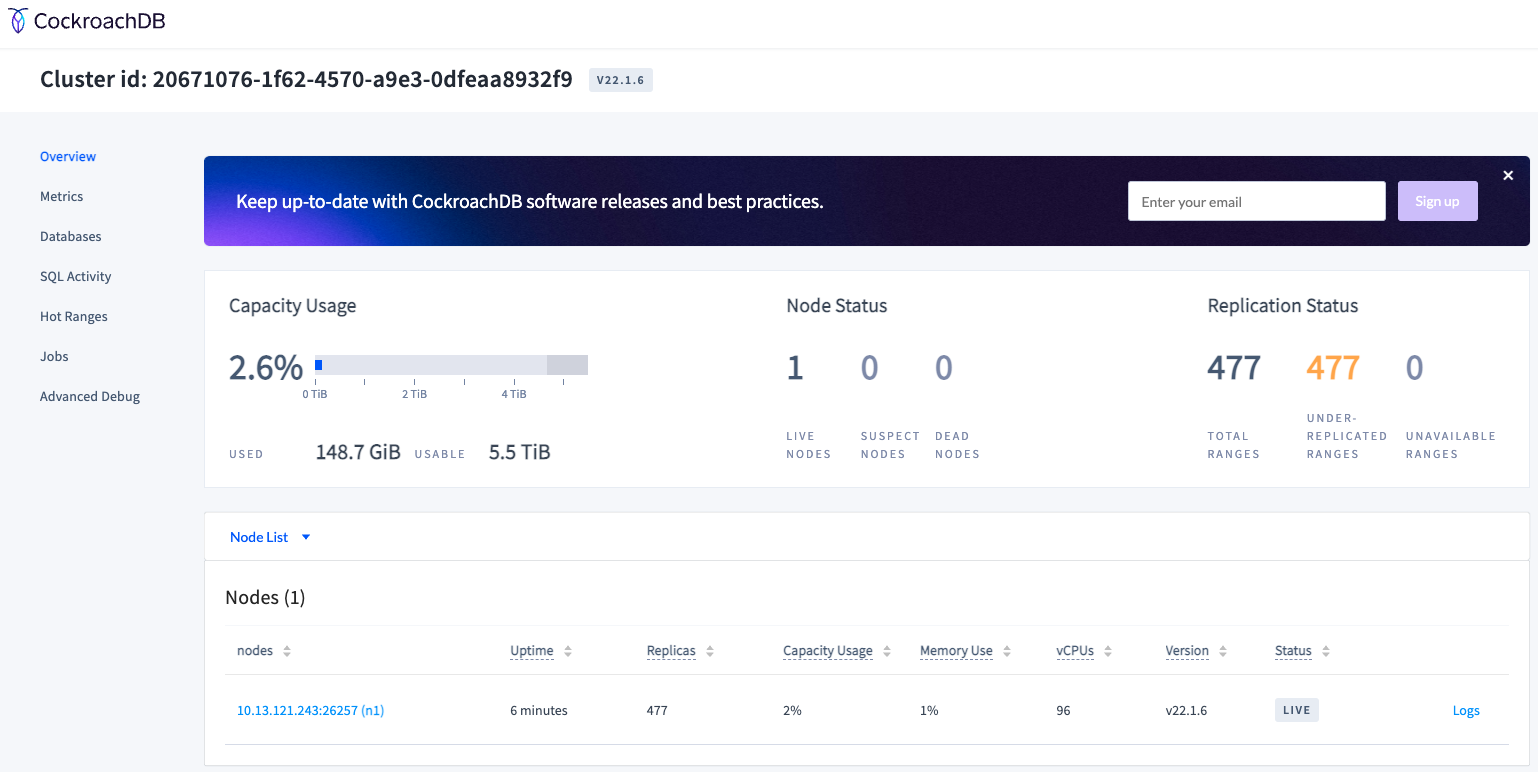1538x772 pixels.
Task: Sort table by Version arrows
Action: (x=1223, y=651)
